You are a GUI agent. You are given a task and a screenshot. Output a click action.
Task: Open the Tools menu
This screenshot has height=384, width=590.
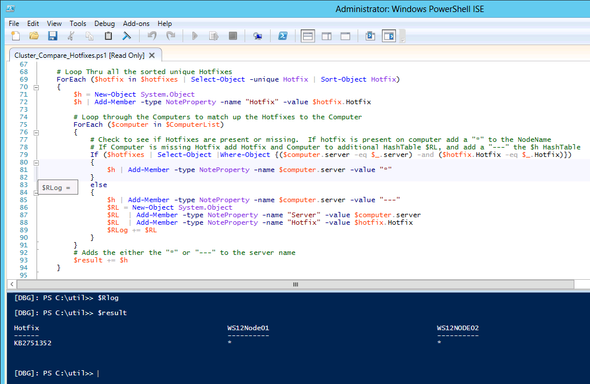[x=78, y=23]
